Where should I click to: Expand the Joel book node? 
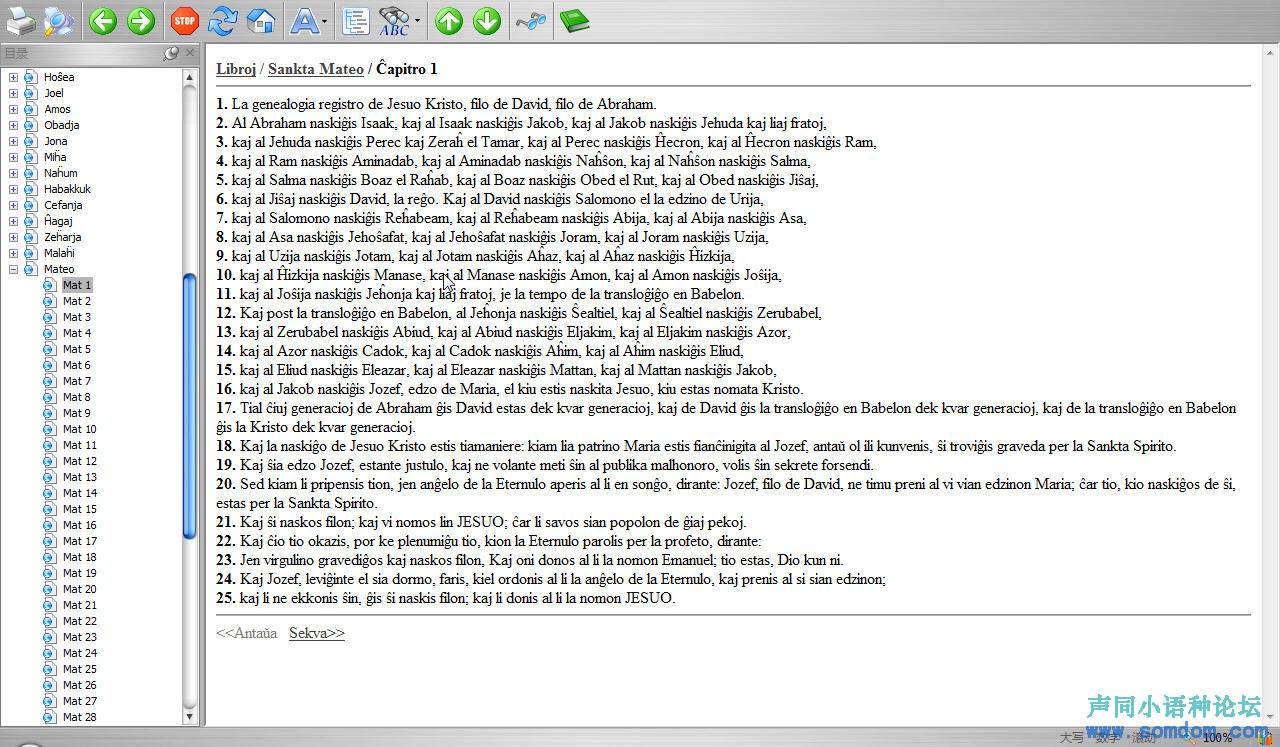13,93
